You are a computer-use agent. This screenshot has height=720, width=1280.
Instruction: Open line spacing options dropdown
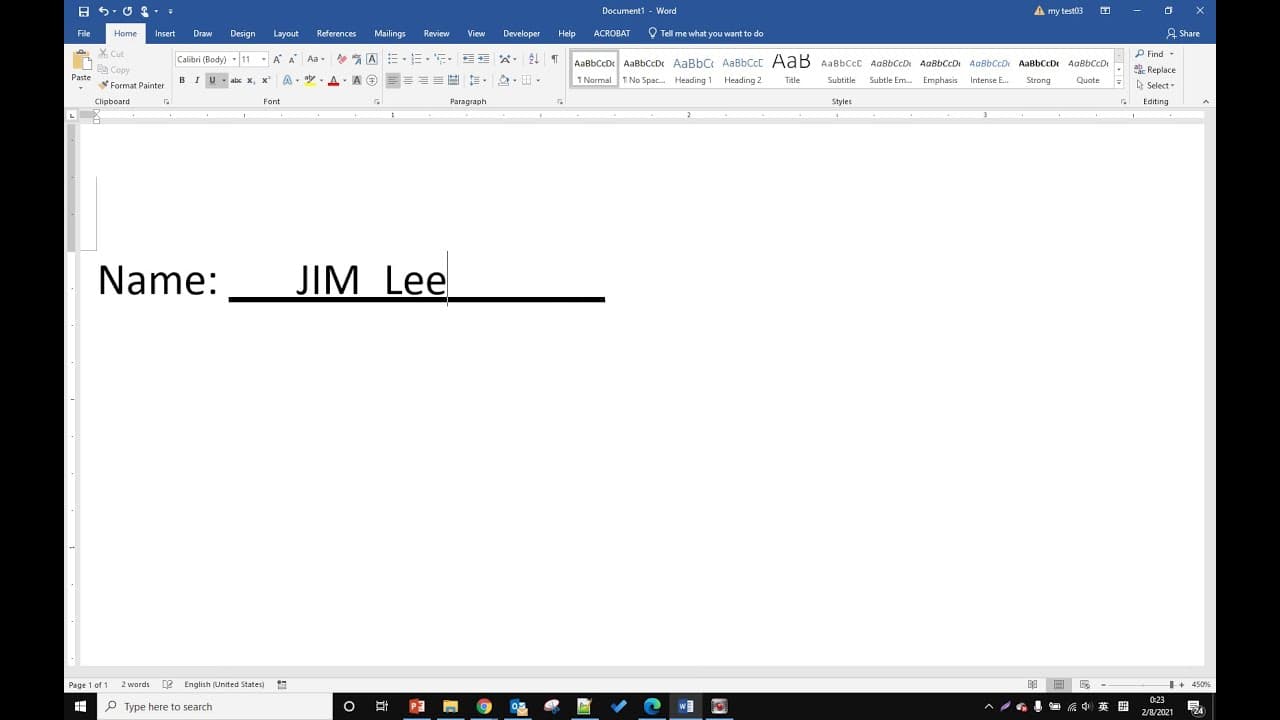point(477,80)
